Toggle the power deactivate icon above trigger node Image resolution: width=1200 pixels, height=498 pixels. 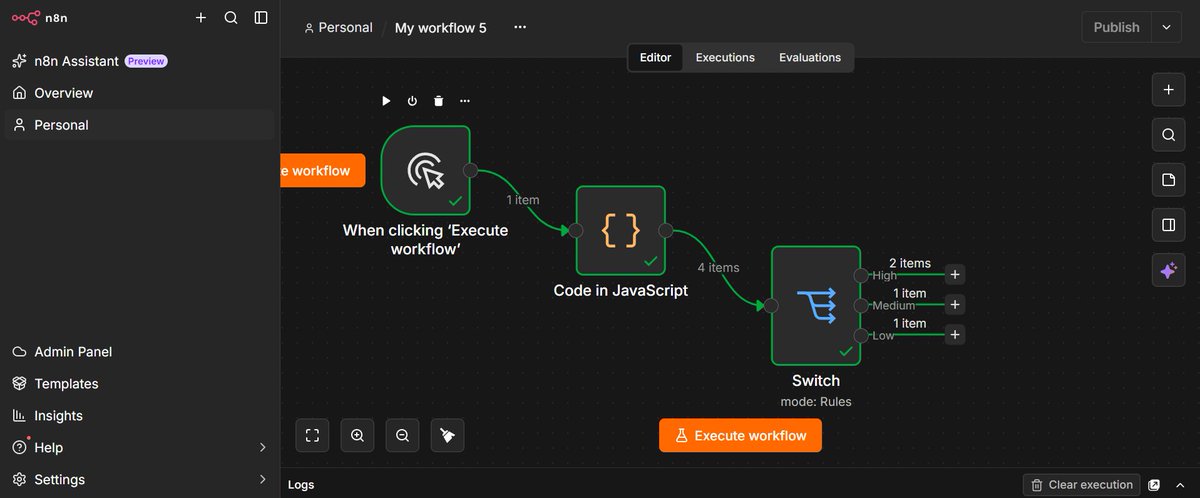(412, 101)
